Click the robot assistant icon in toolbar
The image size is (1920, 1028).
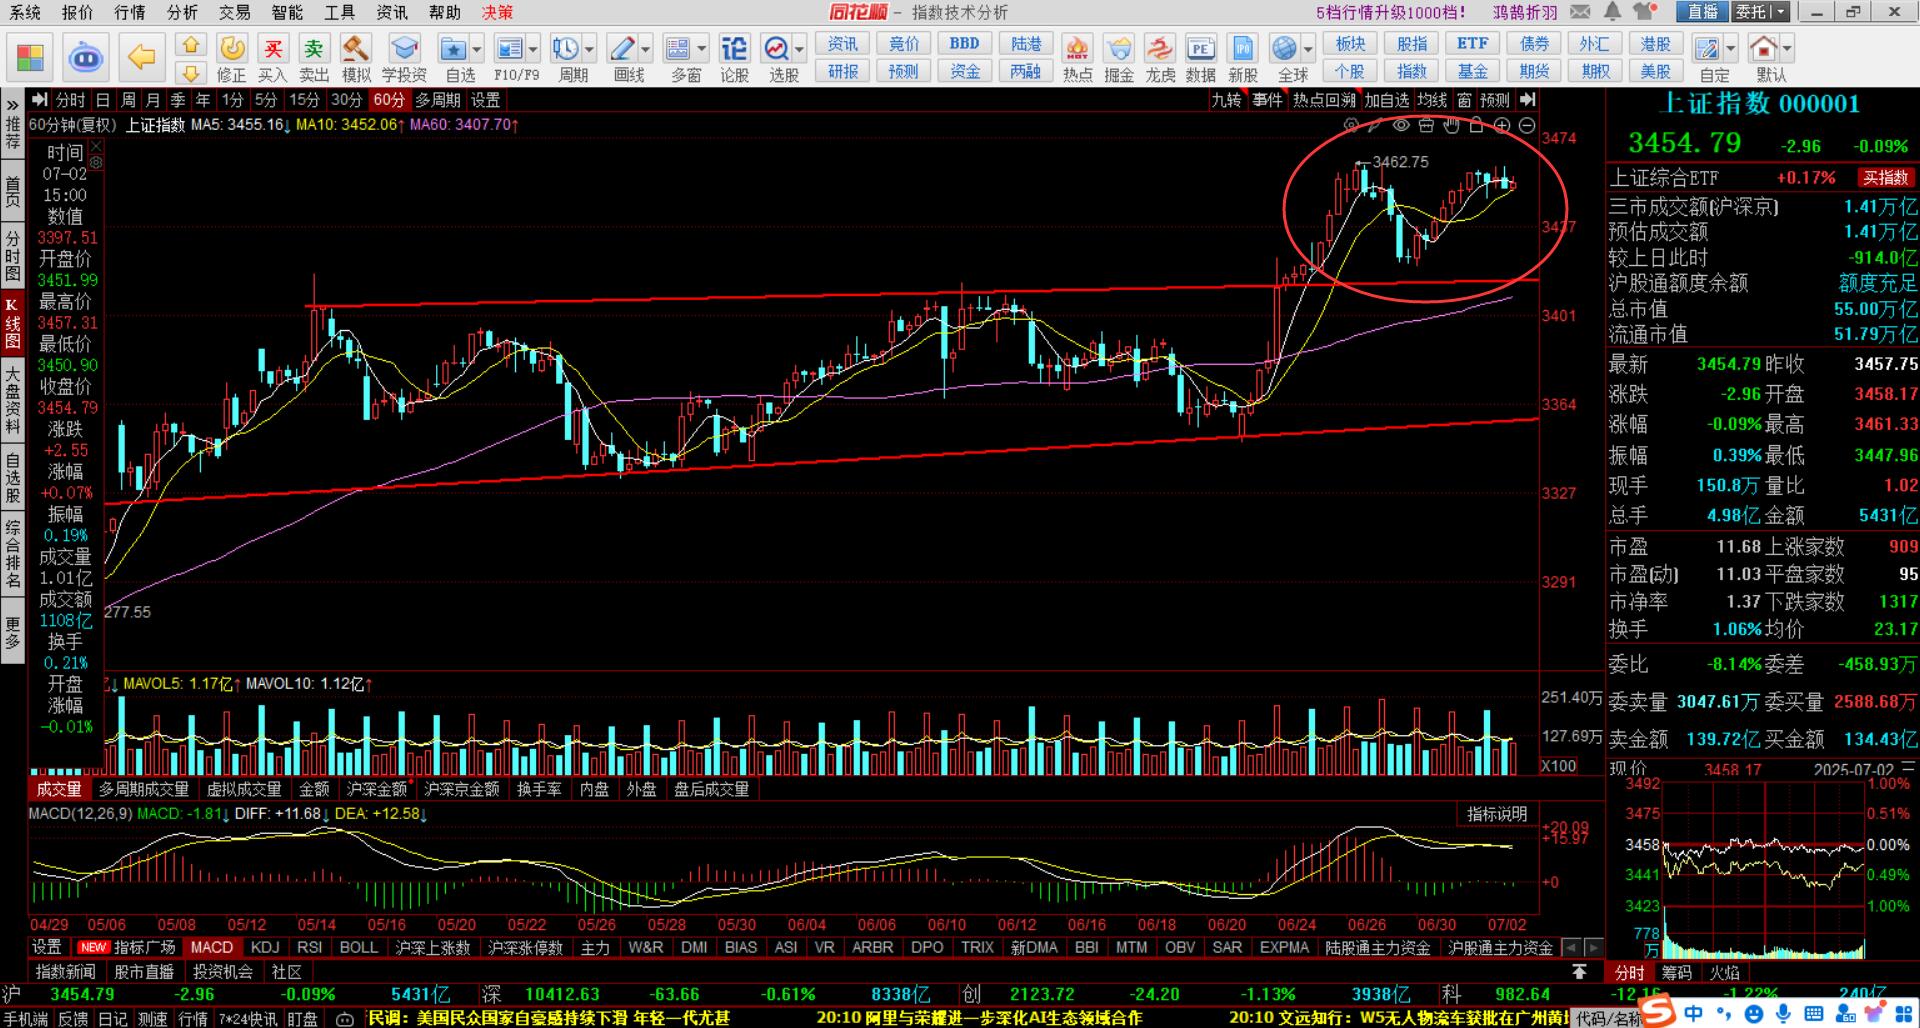86,57
